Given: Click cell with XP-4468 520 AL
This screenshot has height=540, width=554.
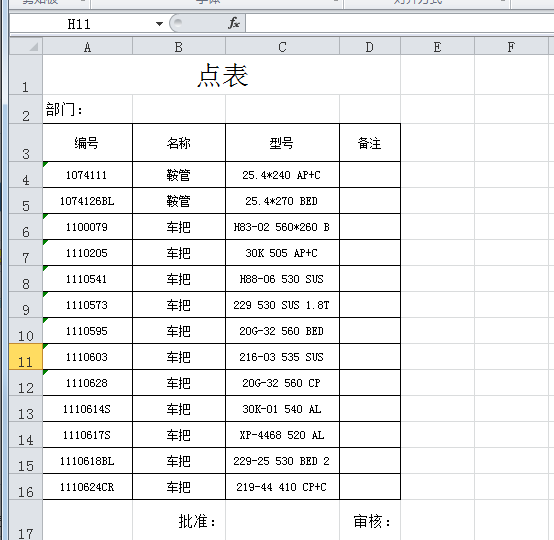Looking at the screenshot, I should tap(282, 435).
